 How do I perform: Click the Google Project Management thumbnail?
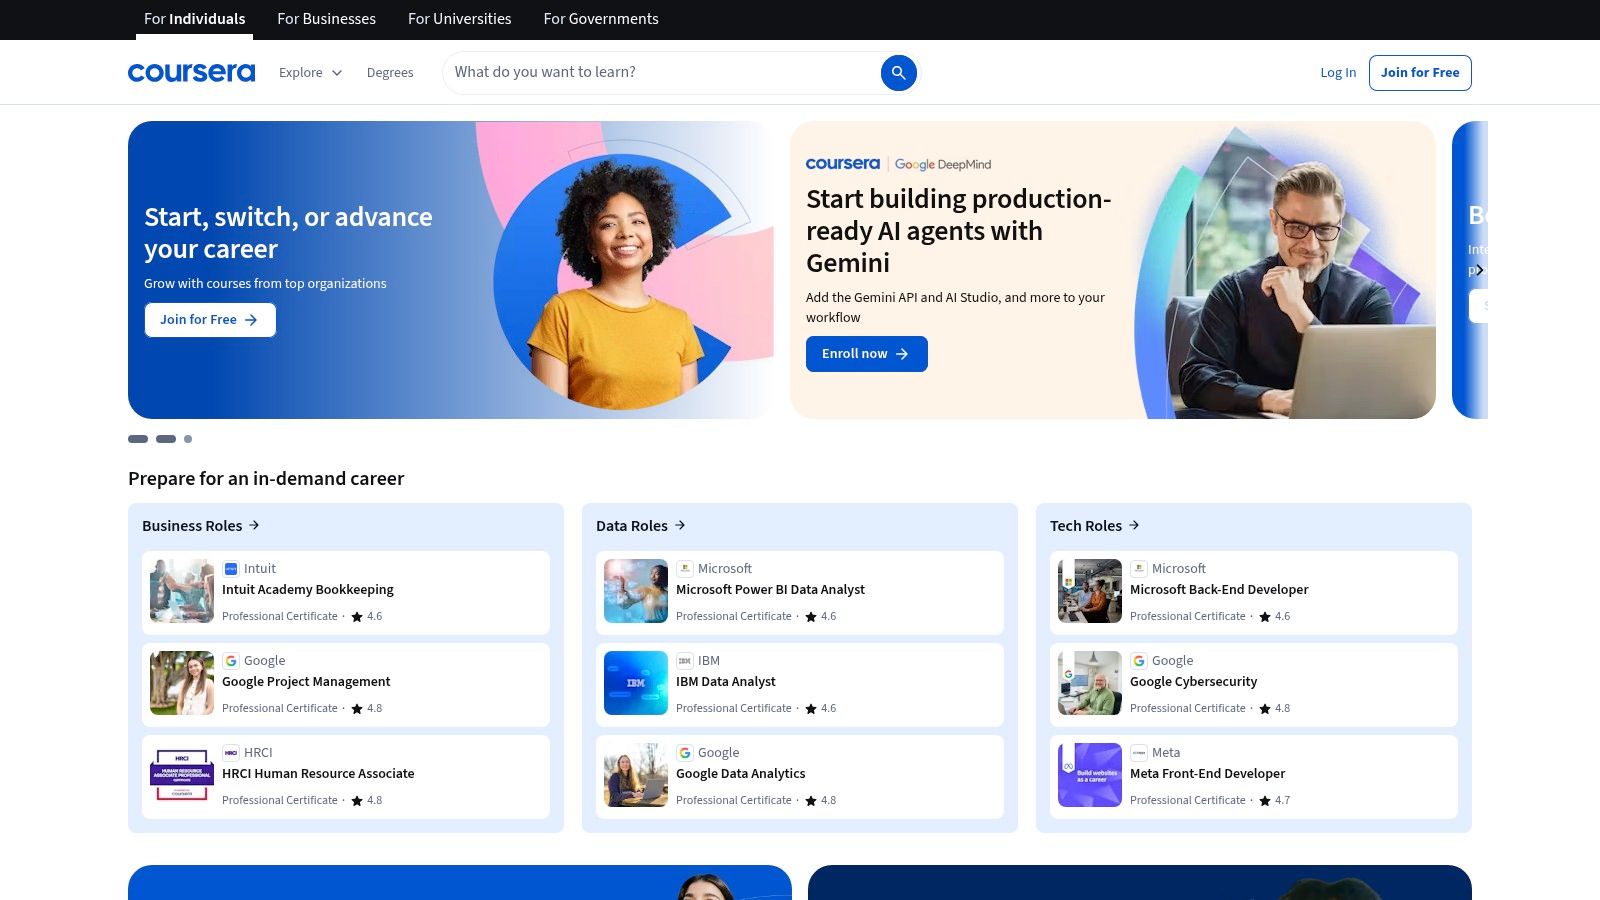point(182,683)
